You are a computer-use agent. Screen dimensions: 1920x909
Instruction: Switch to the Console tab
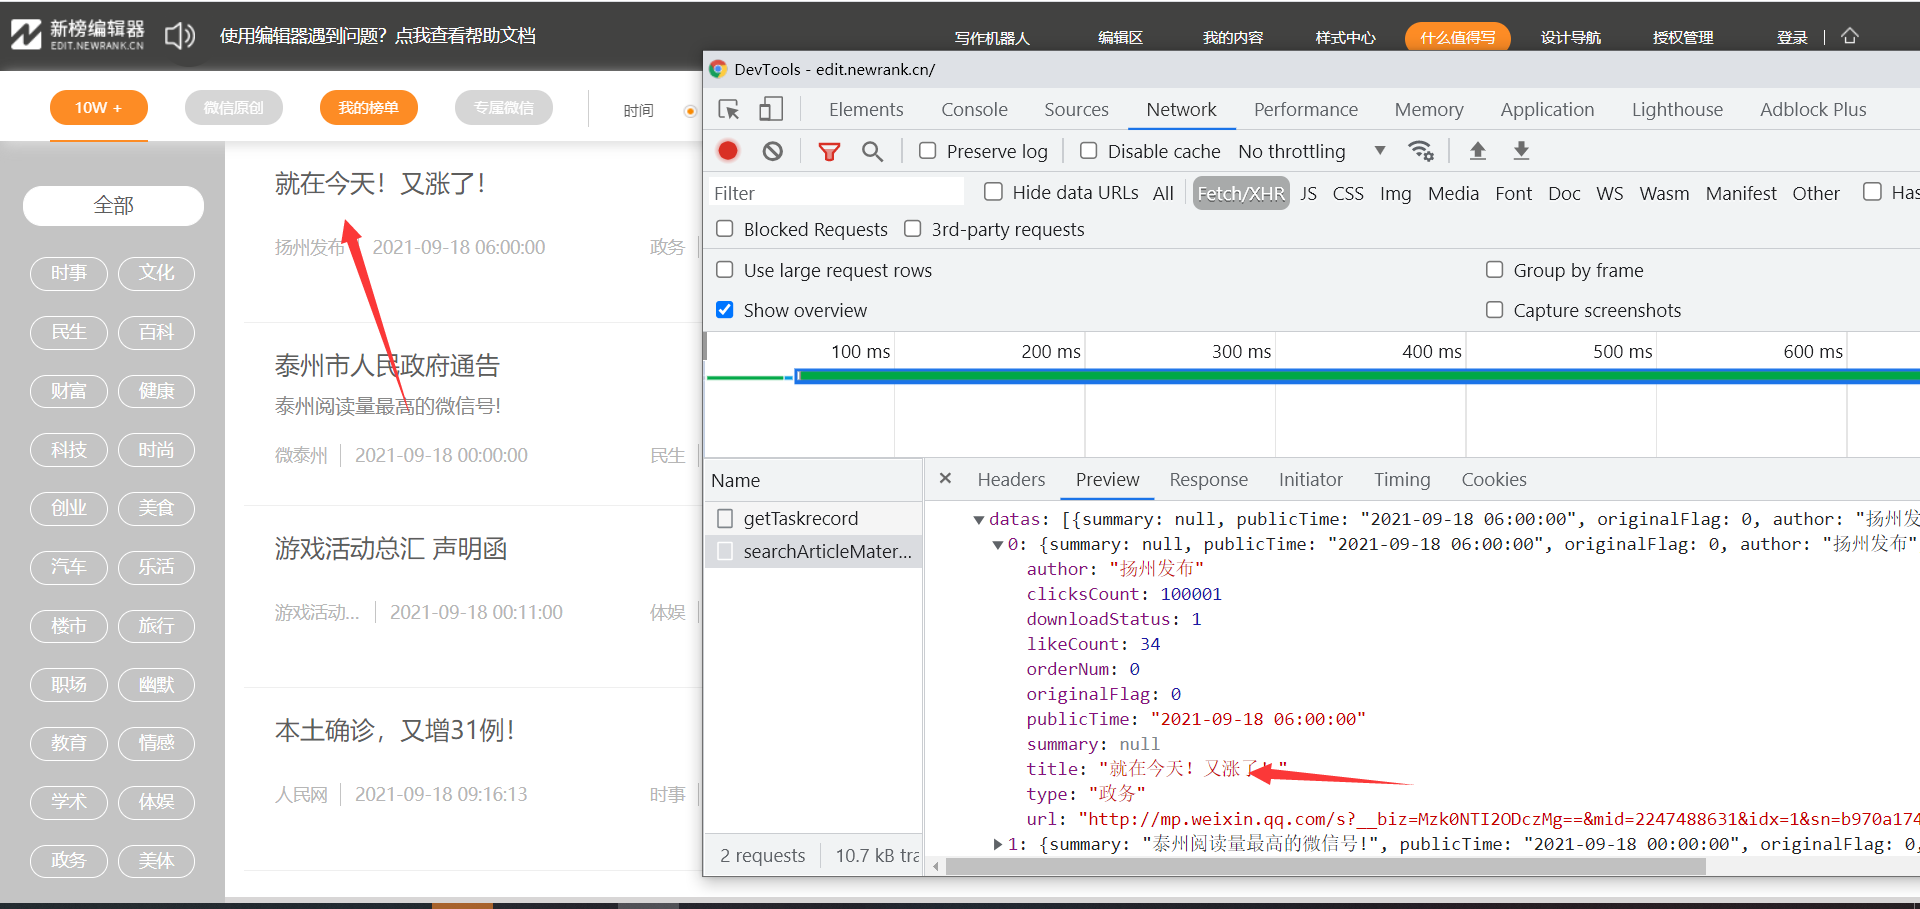click(x=974, y=109)
